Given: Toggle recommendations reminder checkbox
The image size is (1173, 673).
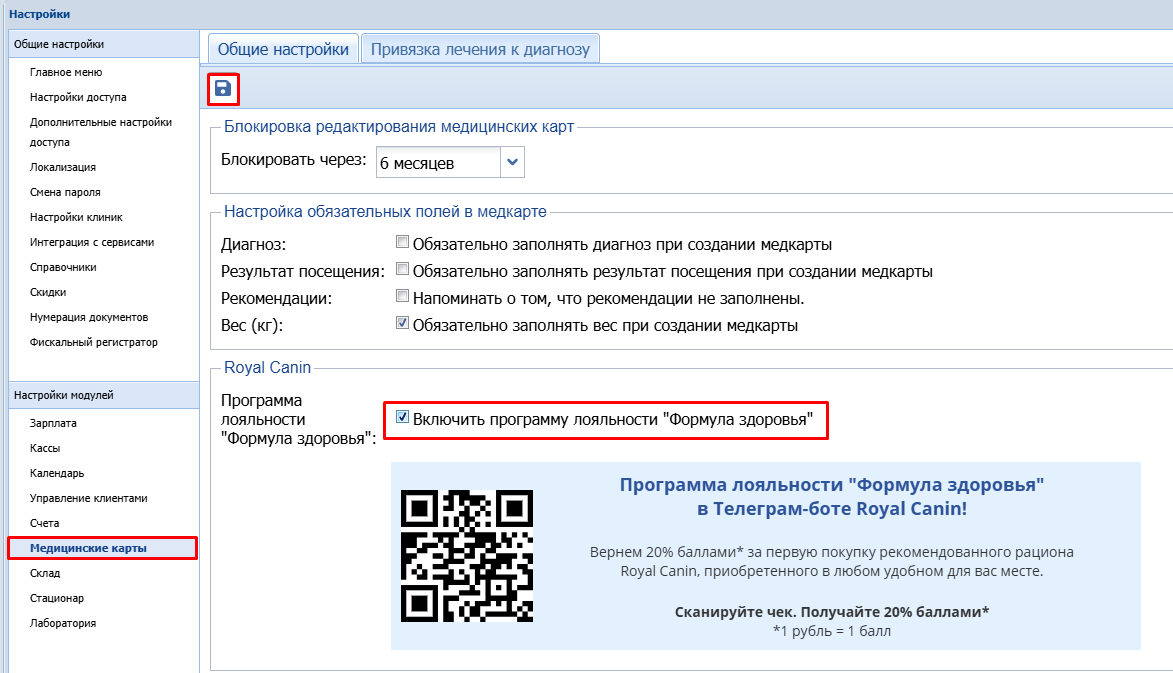Looking at the screenshot, I should [402, 296].
